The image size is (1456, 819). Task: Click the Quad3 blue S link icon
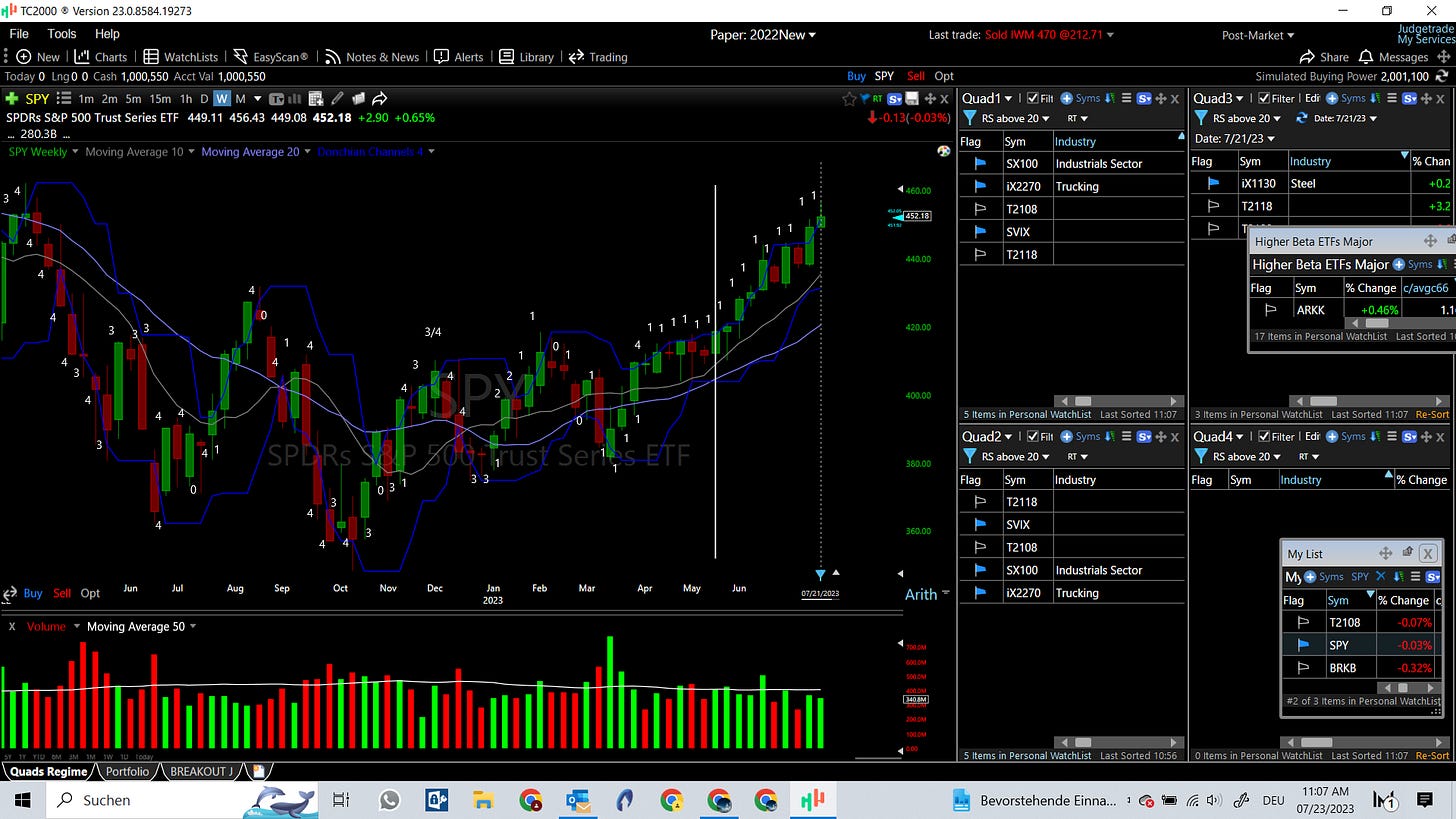[1410, 98]
